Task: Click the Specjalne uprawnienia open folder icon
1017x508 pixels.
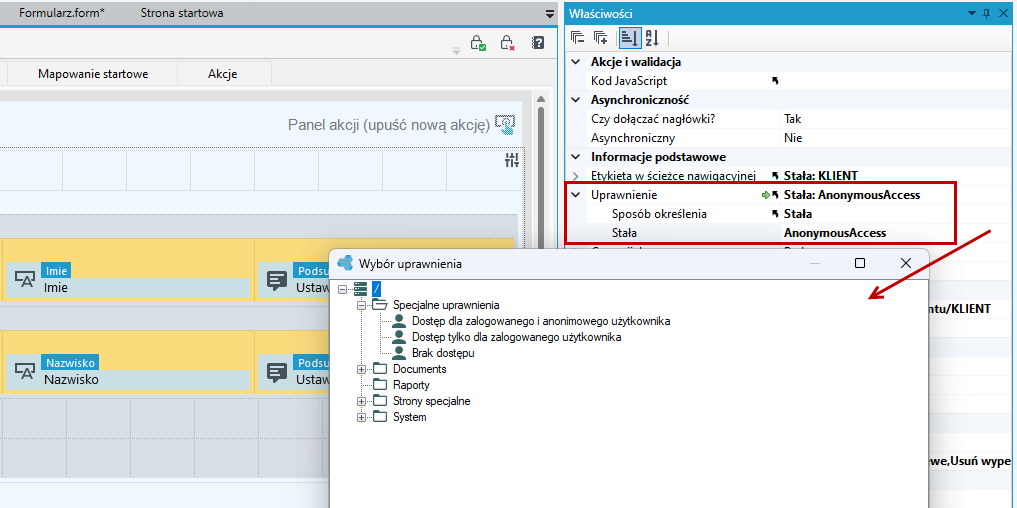Action: [x=380, y=305]
